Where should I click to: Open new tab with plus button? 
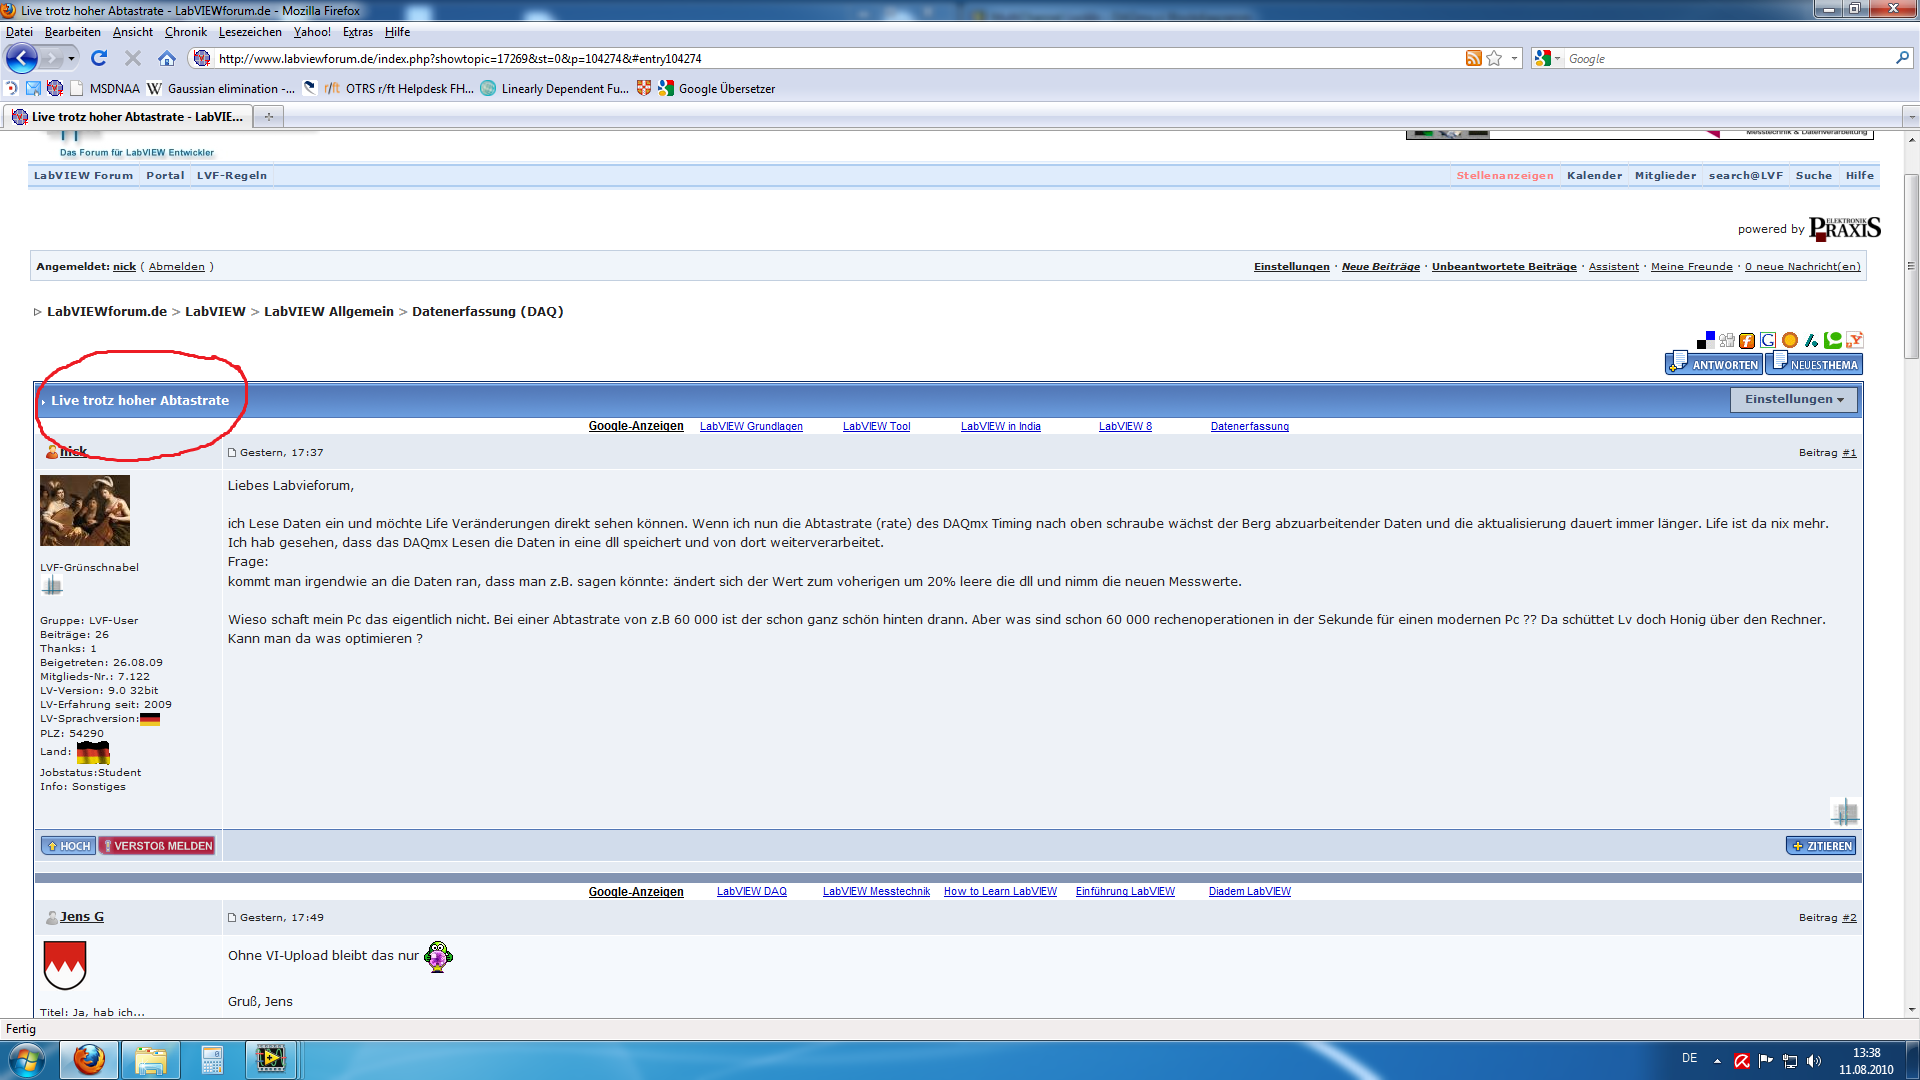pos(268,117)
